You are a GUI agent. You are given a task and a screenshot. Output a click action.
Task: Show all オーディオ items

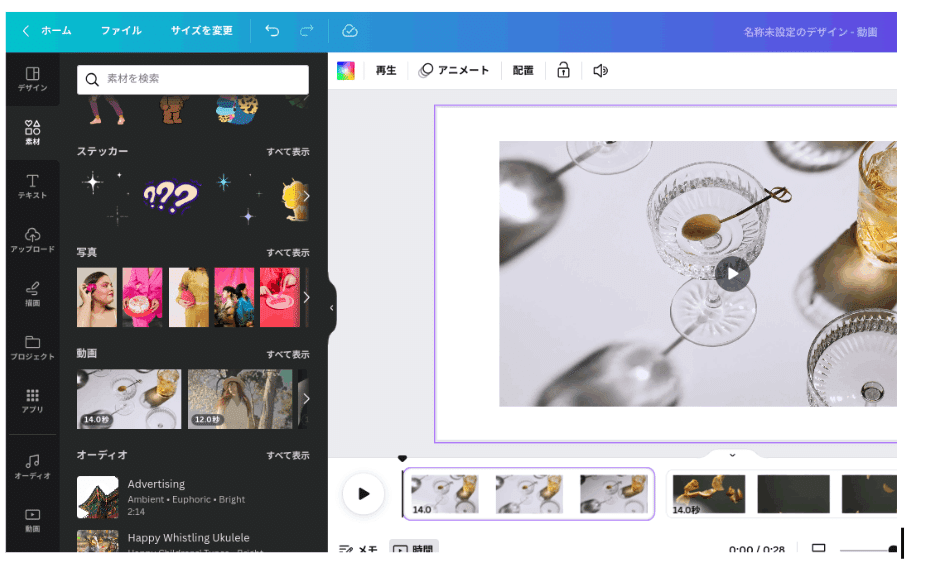[x=288, y=456]
